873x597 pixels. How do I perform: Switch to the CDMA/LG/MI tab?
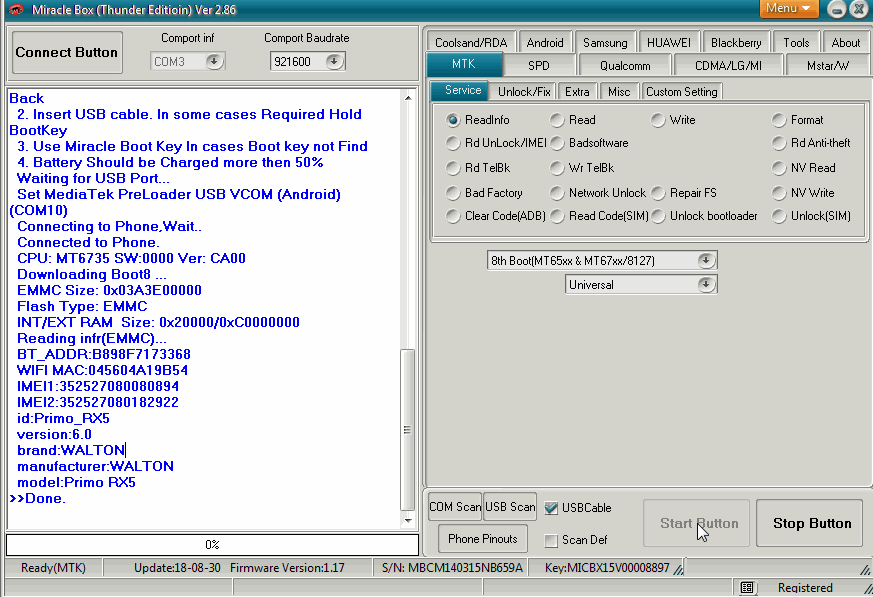[x=728, y=65]
